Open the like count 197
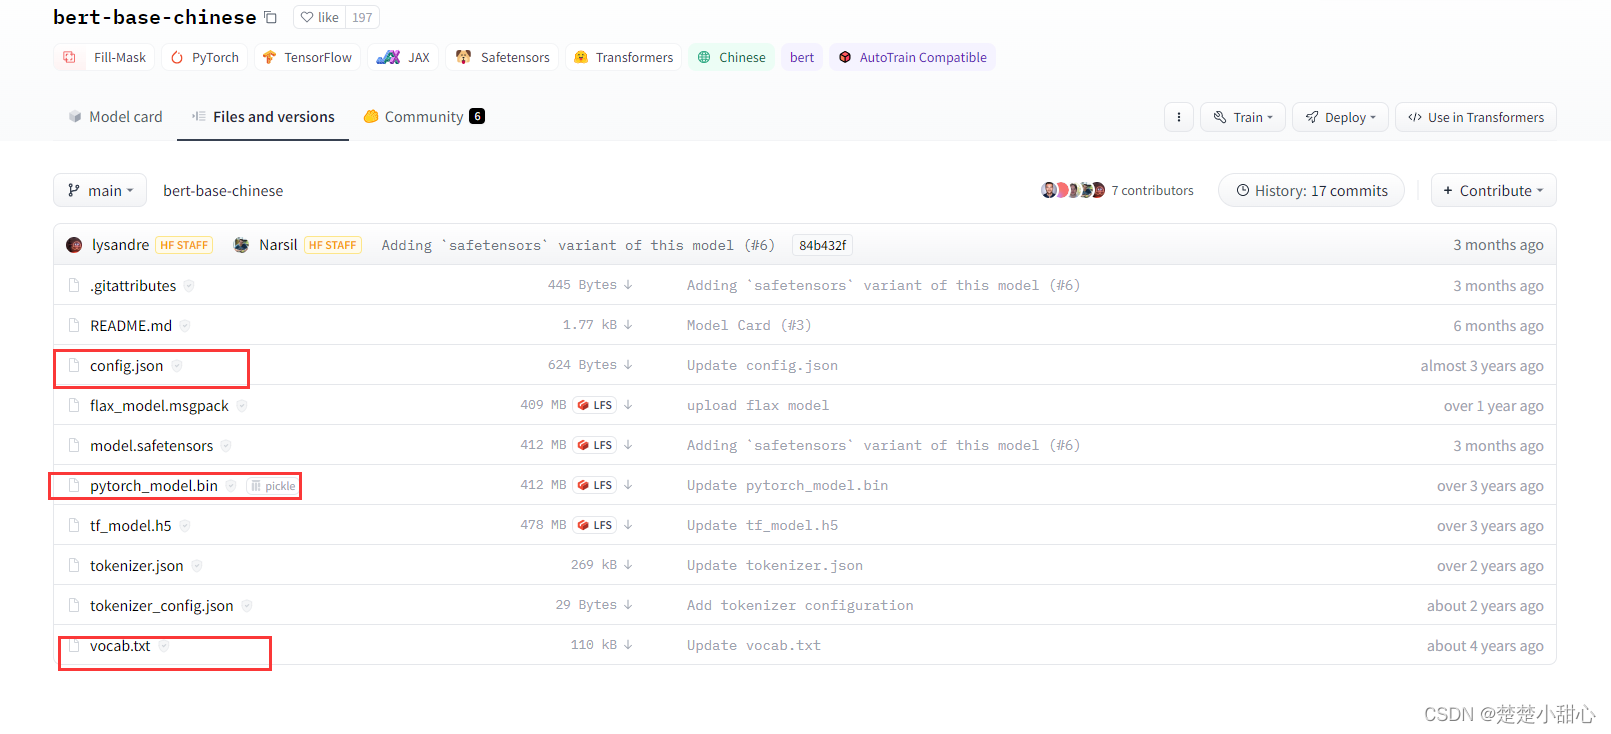 click(x=362, y=17)
